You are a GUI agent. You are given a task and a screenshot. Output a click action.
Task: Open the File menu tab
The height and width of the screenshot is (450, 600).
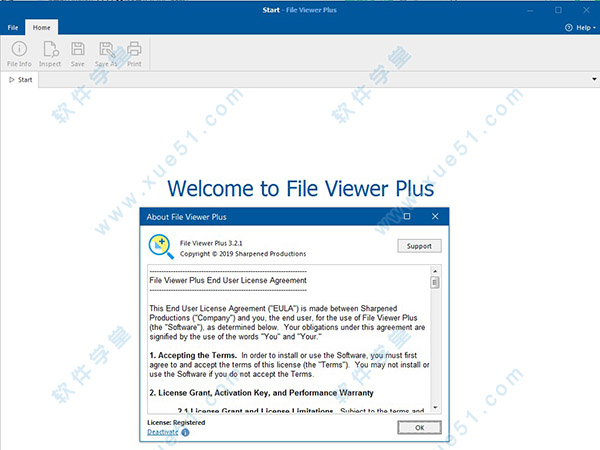coord(13,27)
